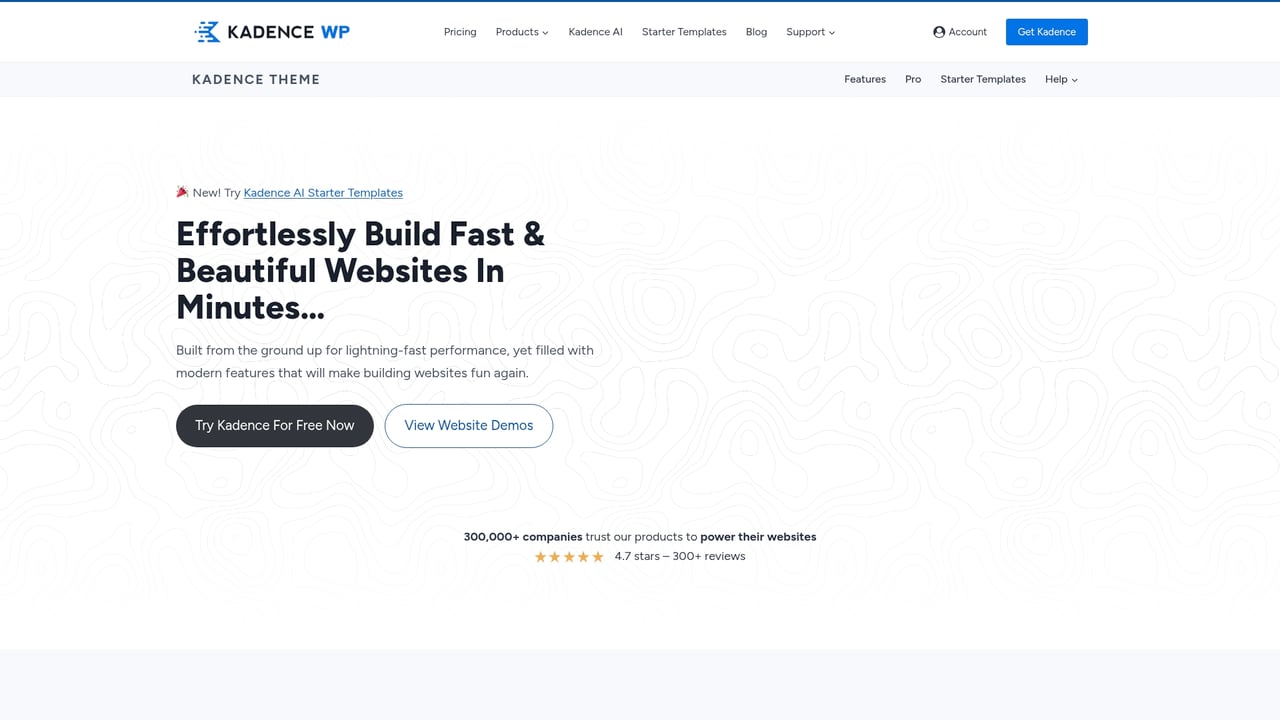Select Blog in the top navigation
Image resolution: width=1280 pixels, height=720 pixels.
pos(756,31)
